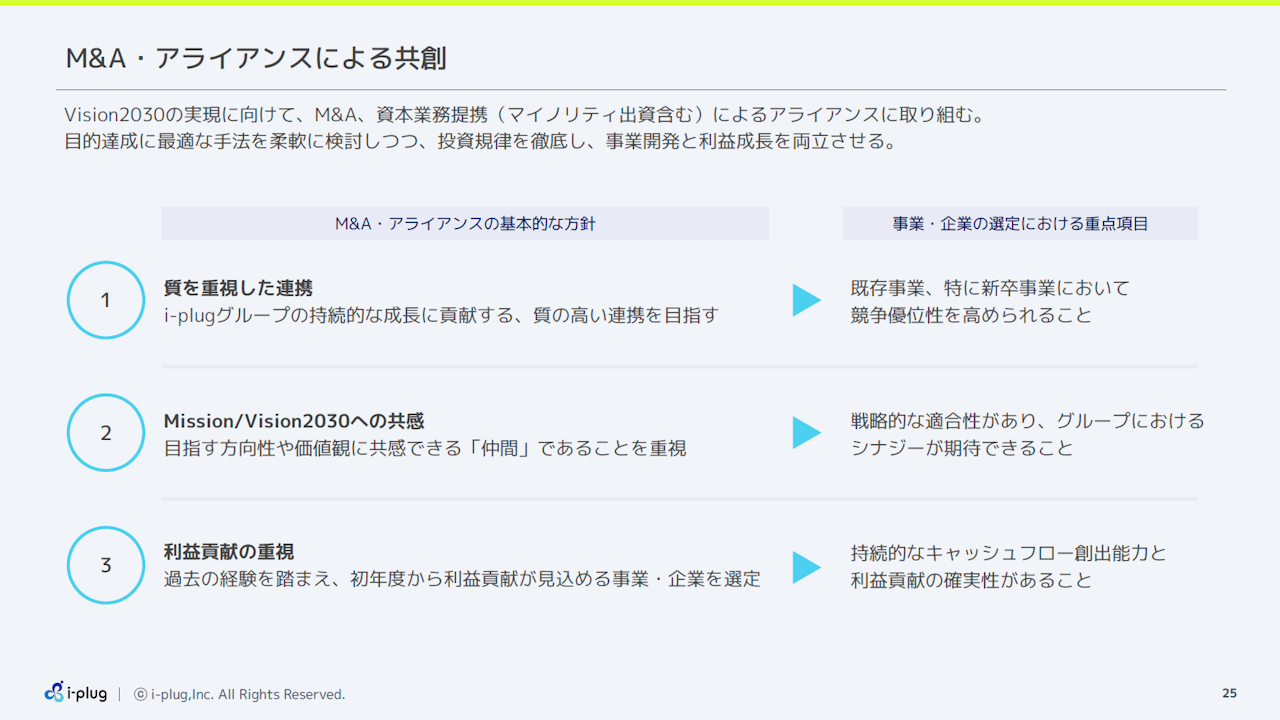Click the numbered circle 2
This screenshot has height=720, width=1280.
[x=106, y=433]
